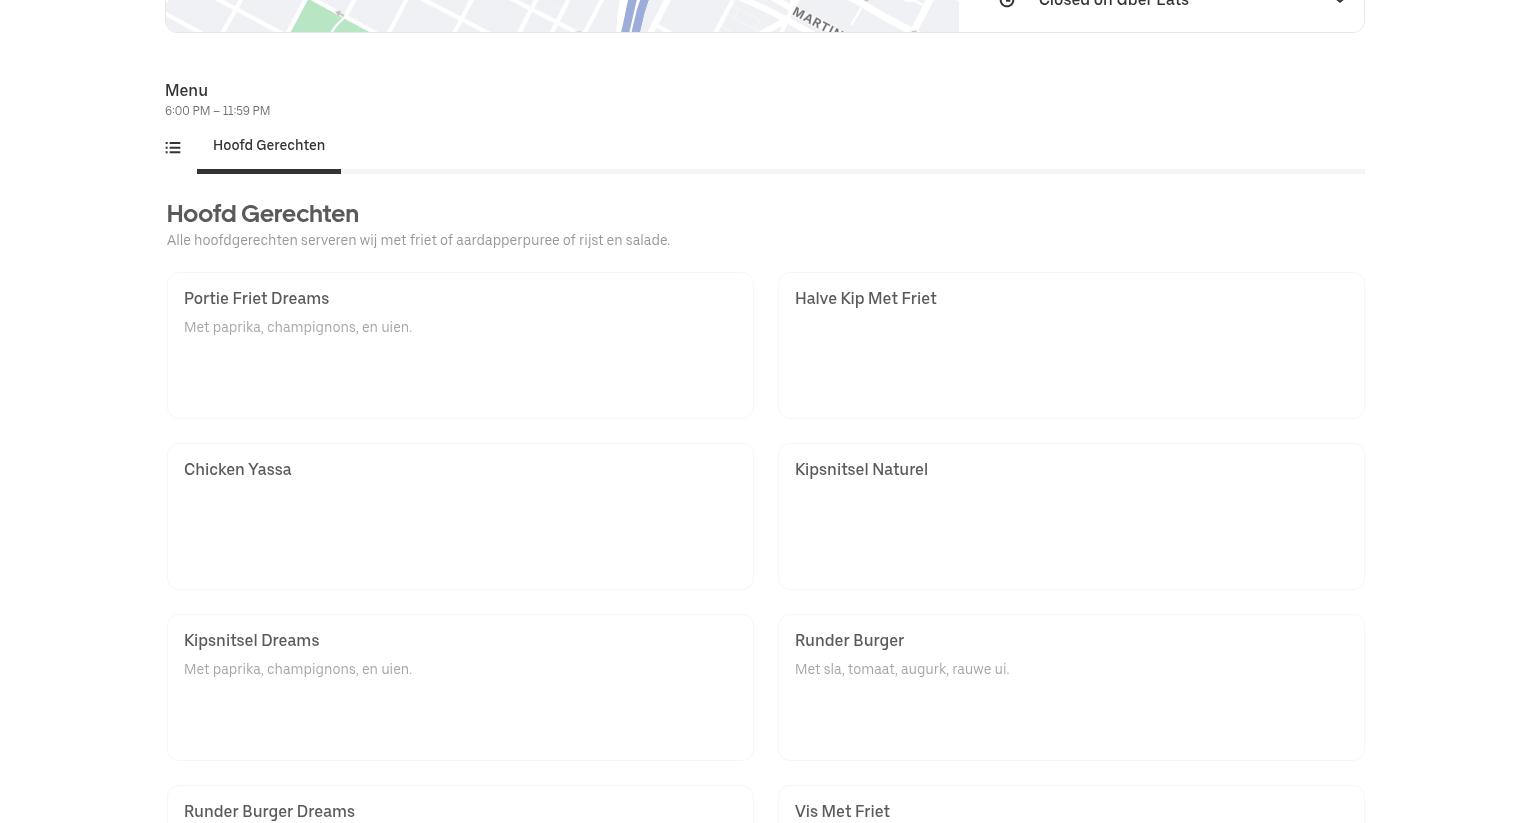Open the Halve Kip Met Friet item
This screenshot has width=1530, height=823.
coord(1070,345)
